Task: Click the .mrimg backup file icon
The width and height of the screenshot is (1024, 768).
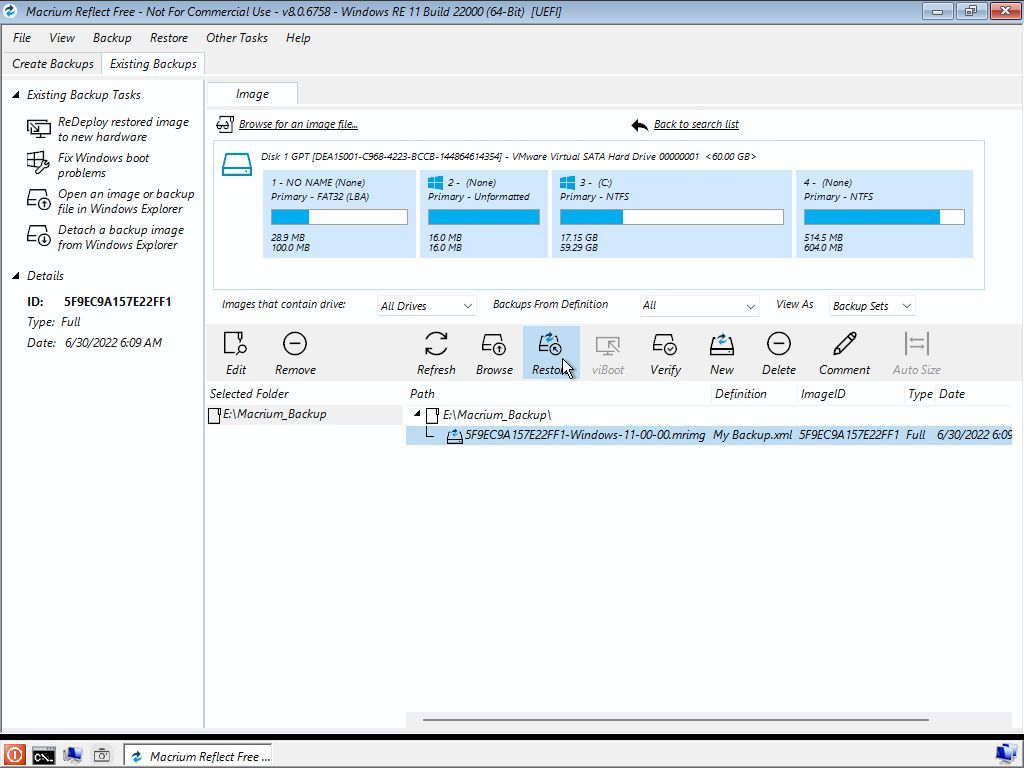Action: [455, 436]
